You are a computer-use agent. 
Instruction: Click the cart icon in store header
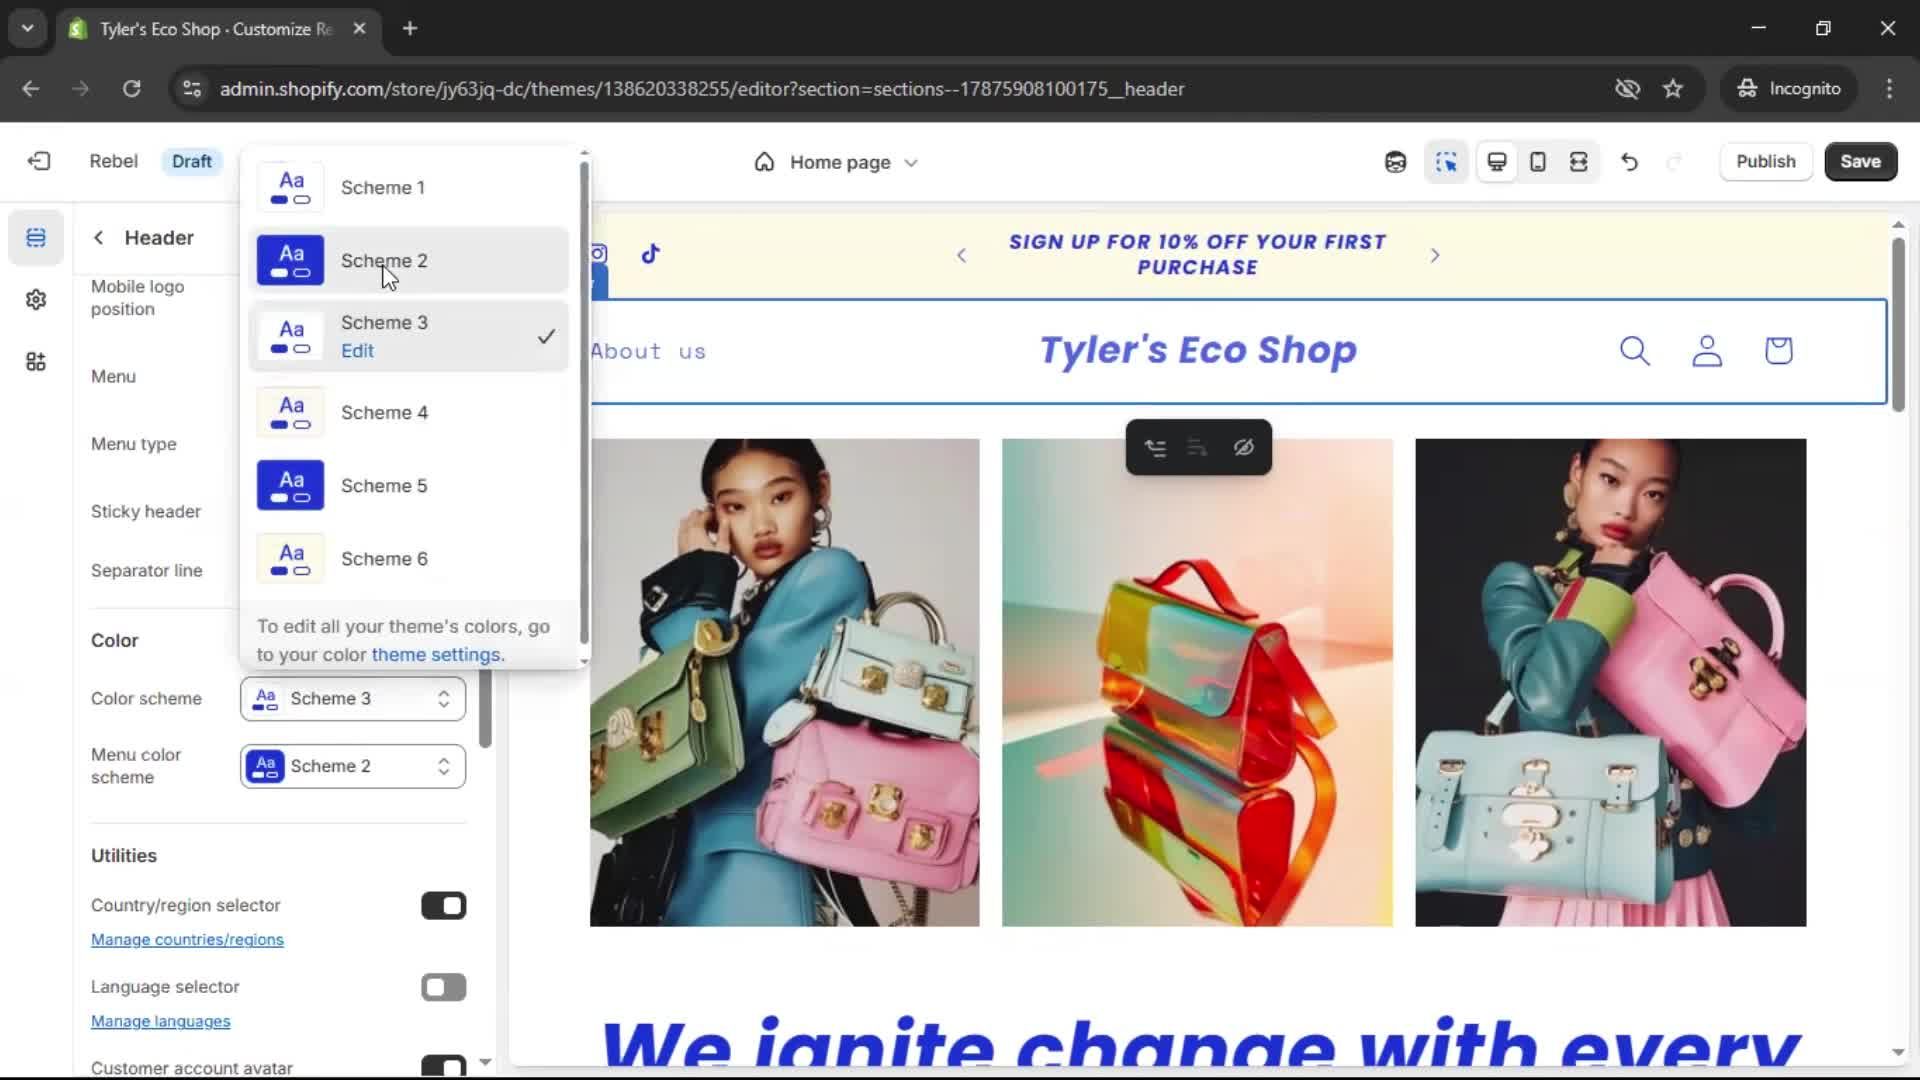point(1778,351)
